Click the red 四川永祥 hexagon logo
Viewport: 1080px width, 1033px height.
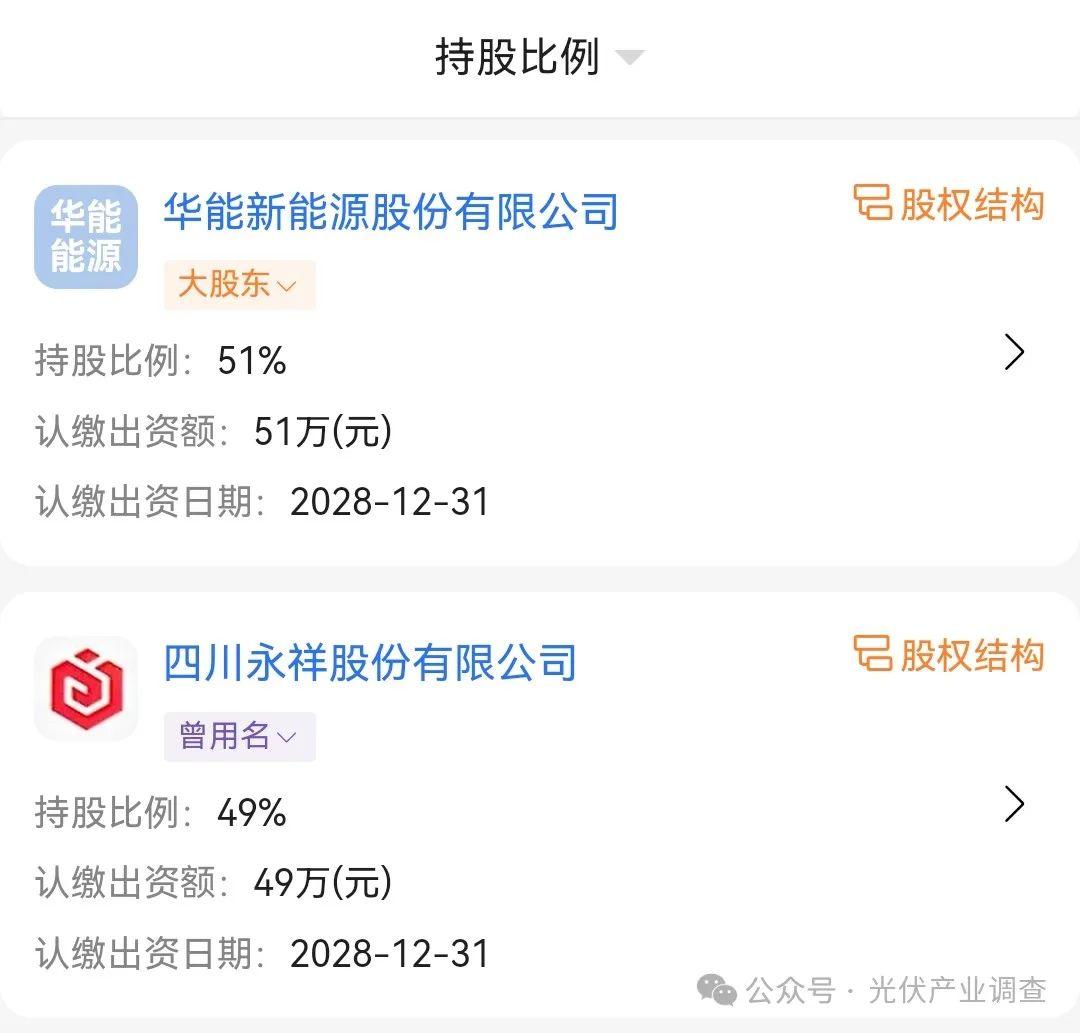(86, 689)
